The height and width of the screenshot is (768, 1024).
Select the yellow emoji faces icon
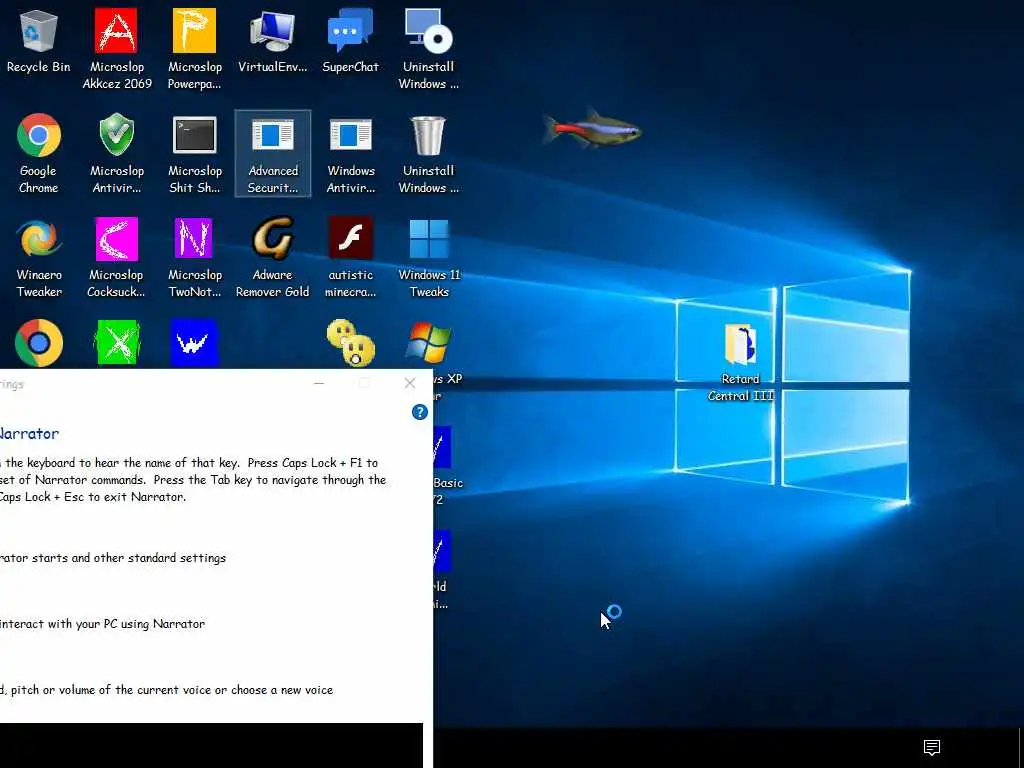pyautogui.click(x=351, y=343)
